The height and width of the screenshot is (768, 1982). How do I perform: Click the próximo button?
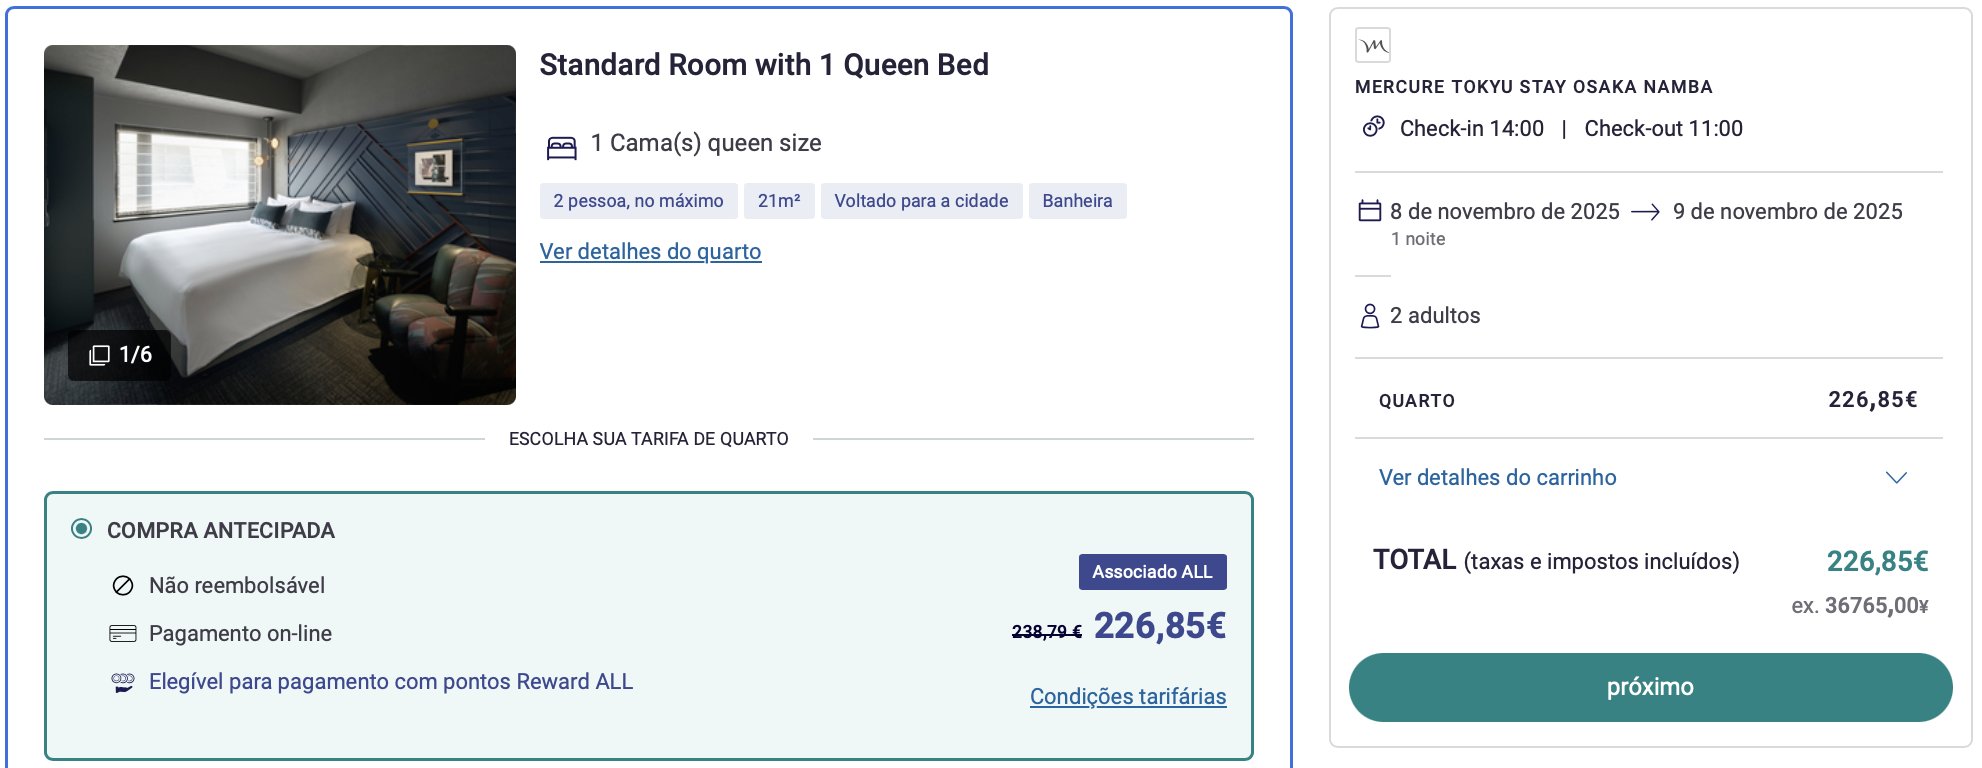1650,687
